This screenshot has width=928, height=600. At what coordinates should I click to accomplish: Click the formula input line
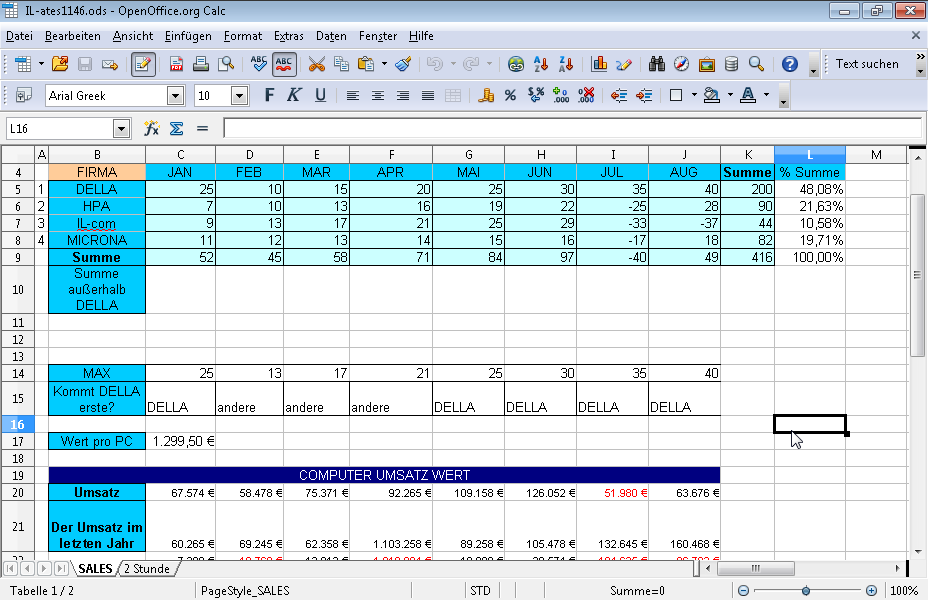point(572,128)
